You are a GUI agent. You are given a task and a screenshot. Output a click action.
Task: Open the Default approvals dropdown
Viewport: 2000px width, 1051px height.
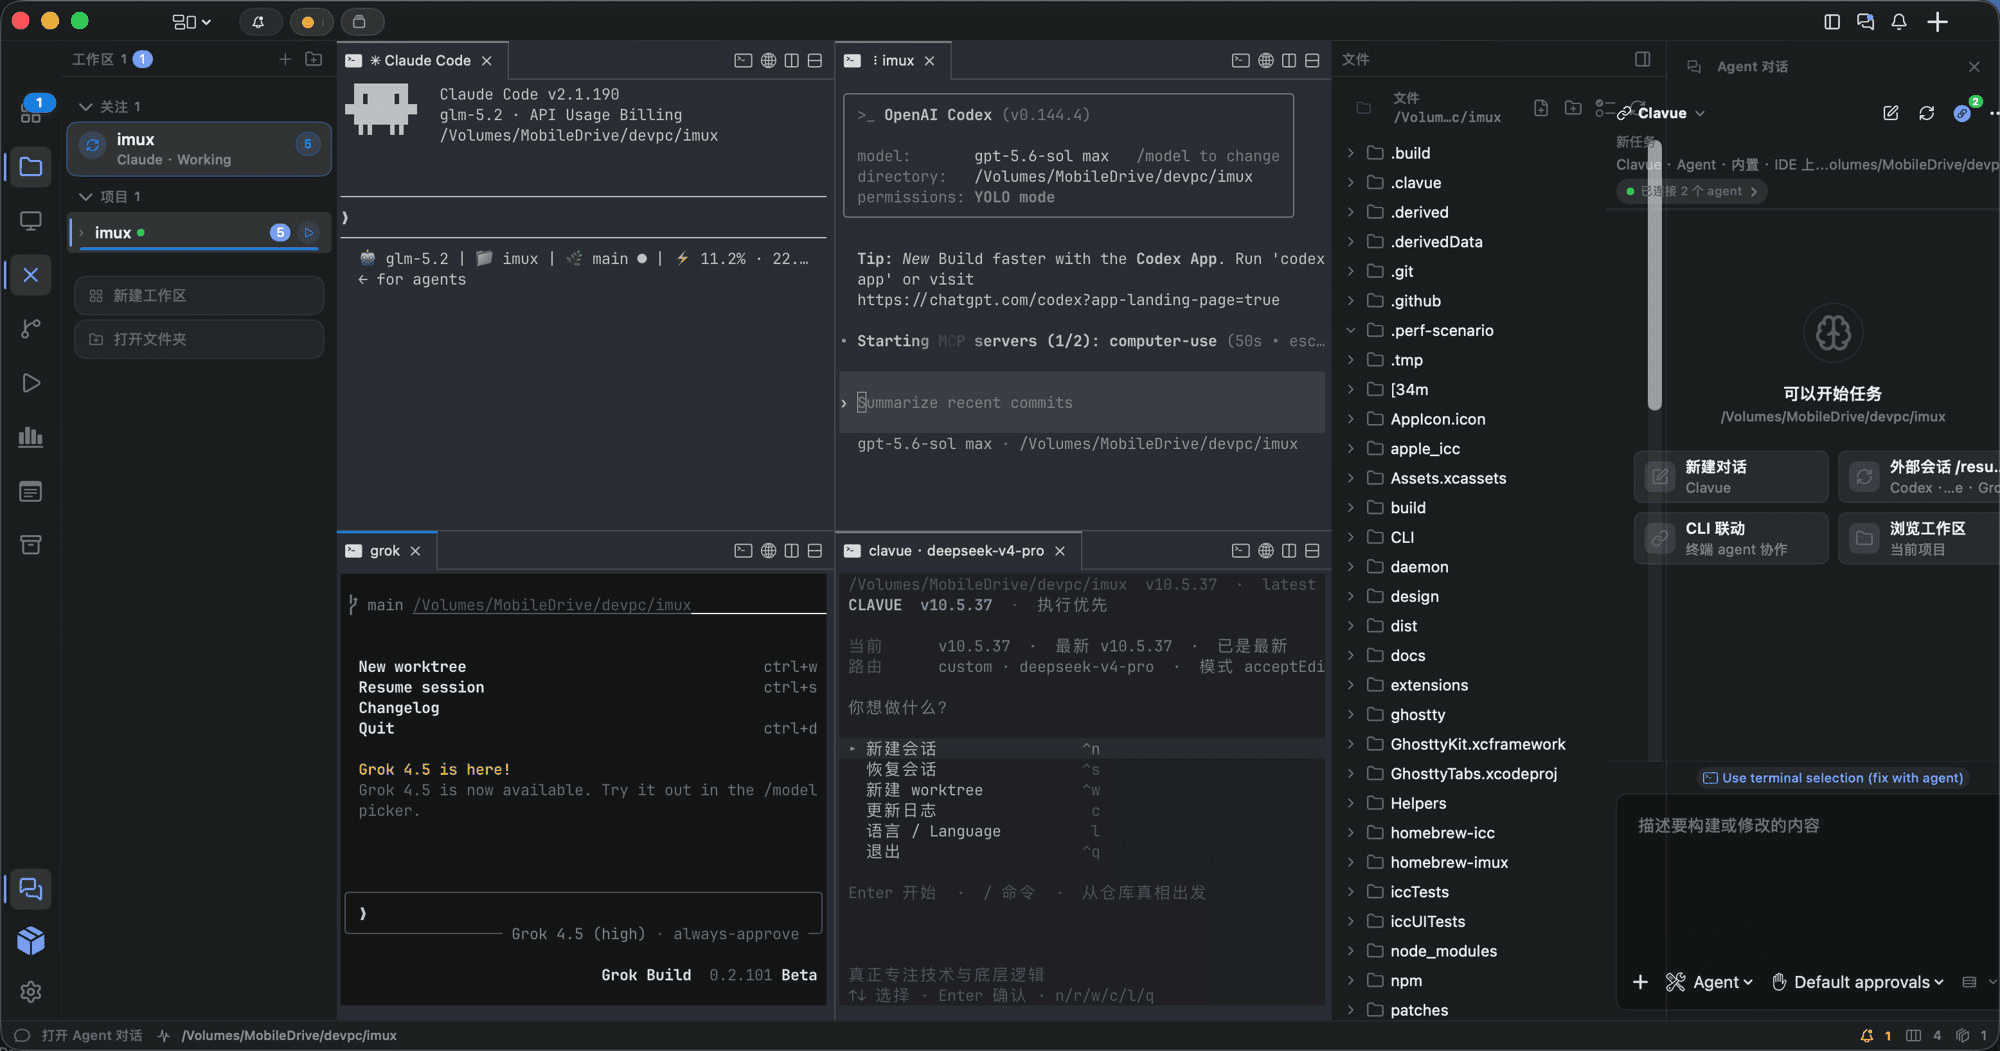1858,982
